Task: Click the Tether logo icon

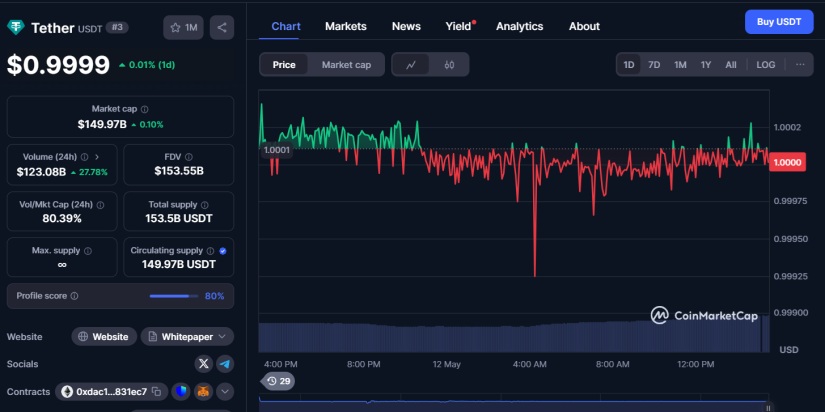Action: pyautogui.click(x=16, y=27)
